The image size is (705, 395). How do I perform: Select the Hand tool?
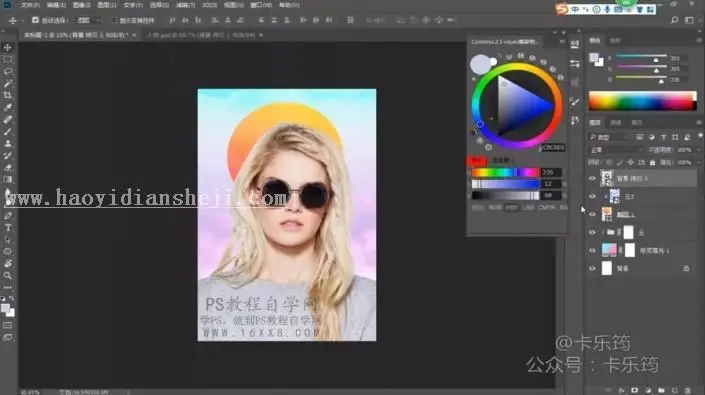[x=8, y=264]
